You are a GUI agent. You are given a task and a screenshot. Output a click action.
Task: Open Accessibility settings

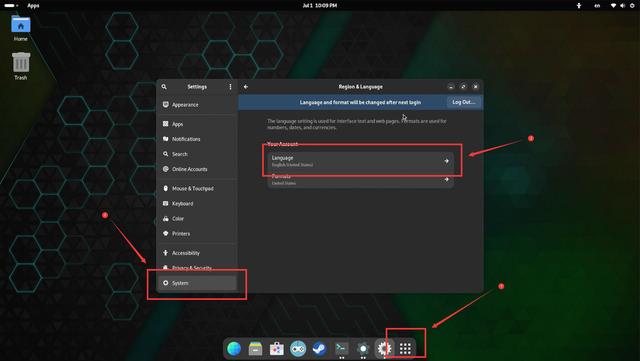pyautogui.click(x=197, y=253)
